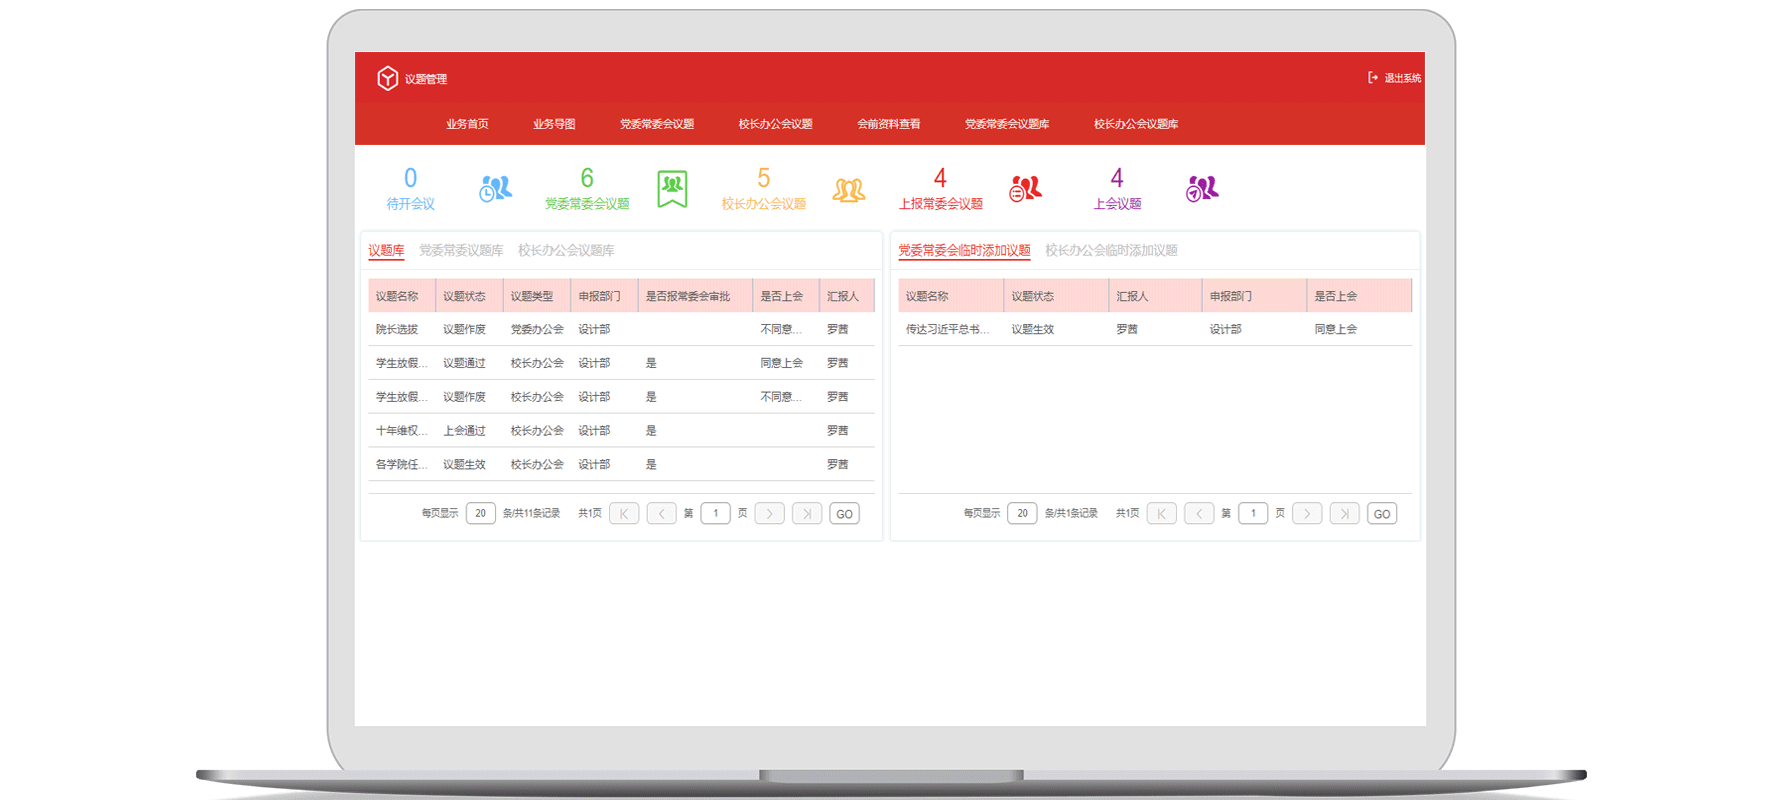
Task: Click the cube logo beside 议题管理
Action: 387,78
